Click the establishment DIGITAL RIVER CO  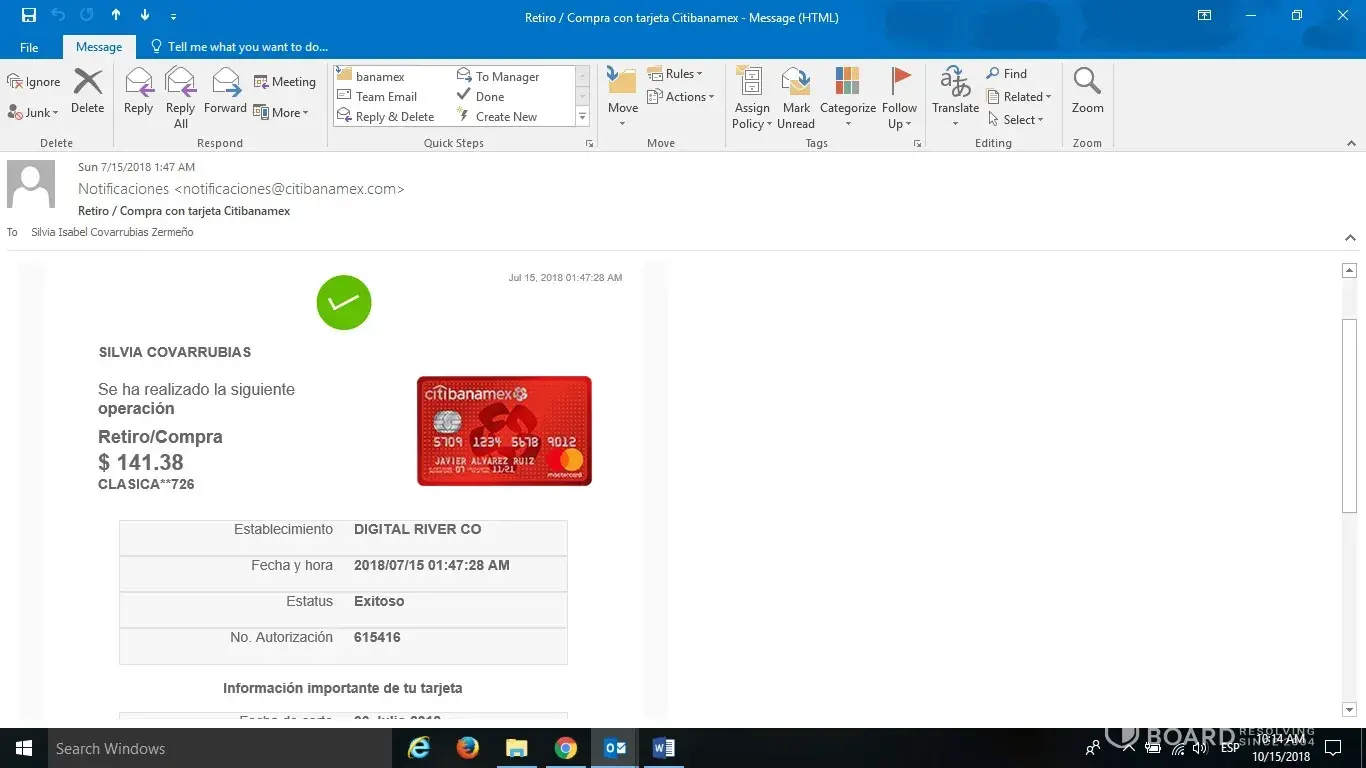[417, 529]
